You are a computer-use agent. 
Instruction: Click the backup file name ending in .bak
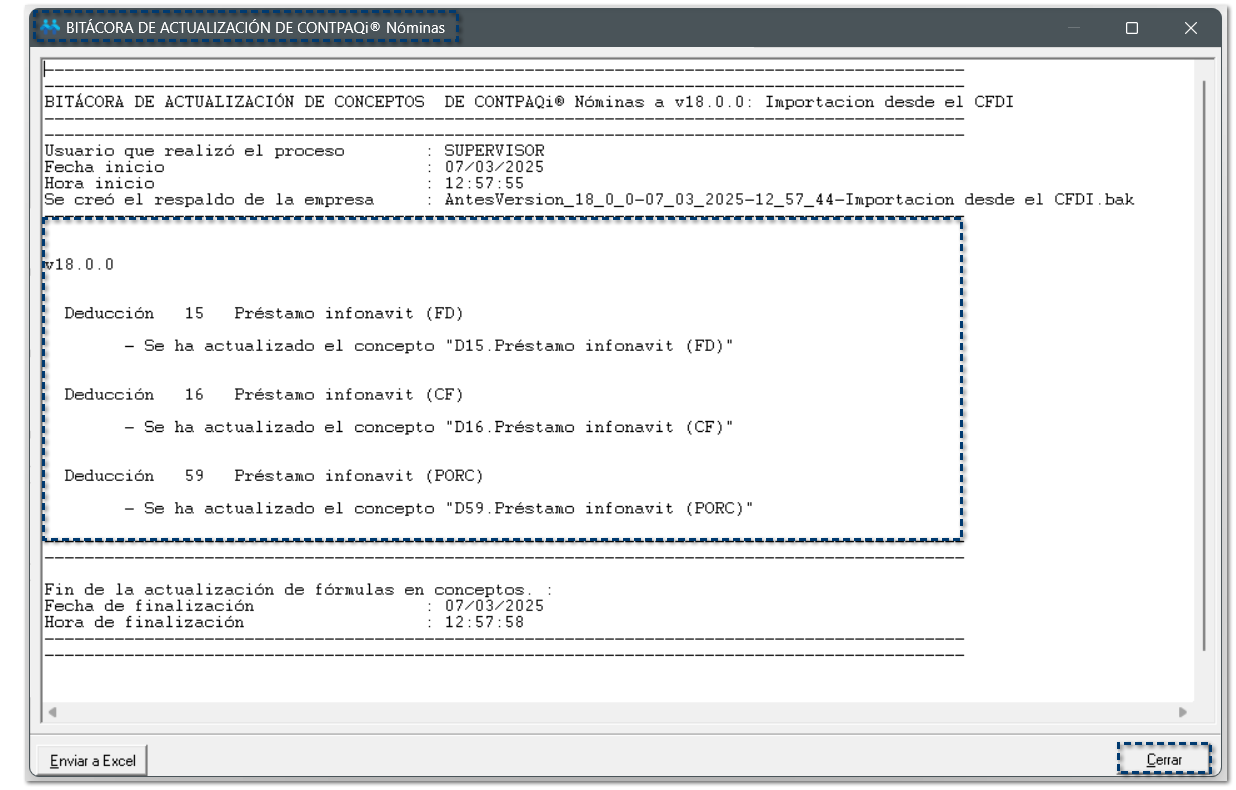[790, 199]
